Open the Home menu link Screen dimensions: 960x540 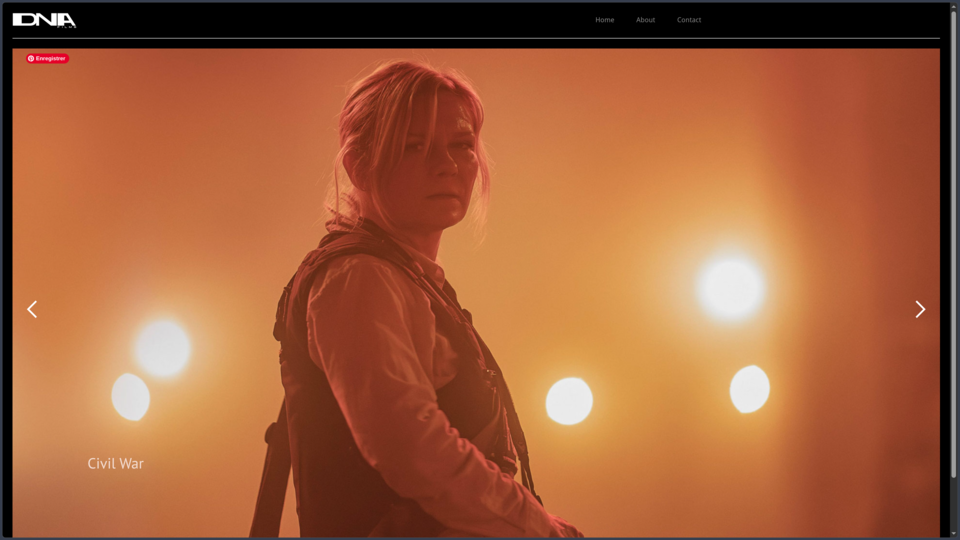point(604,20)
